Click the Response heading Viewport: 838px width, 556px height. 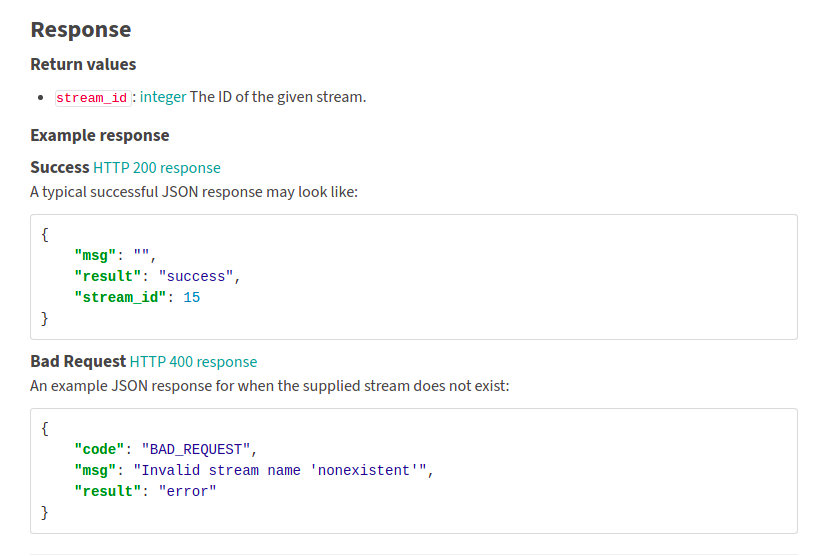pyautogui.click(x=81, y=30)
